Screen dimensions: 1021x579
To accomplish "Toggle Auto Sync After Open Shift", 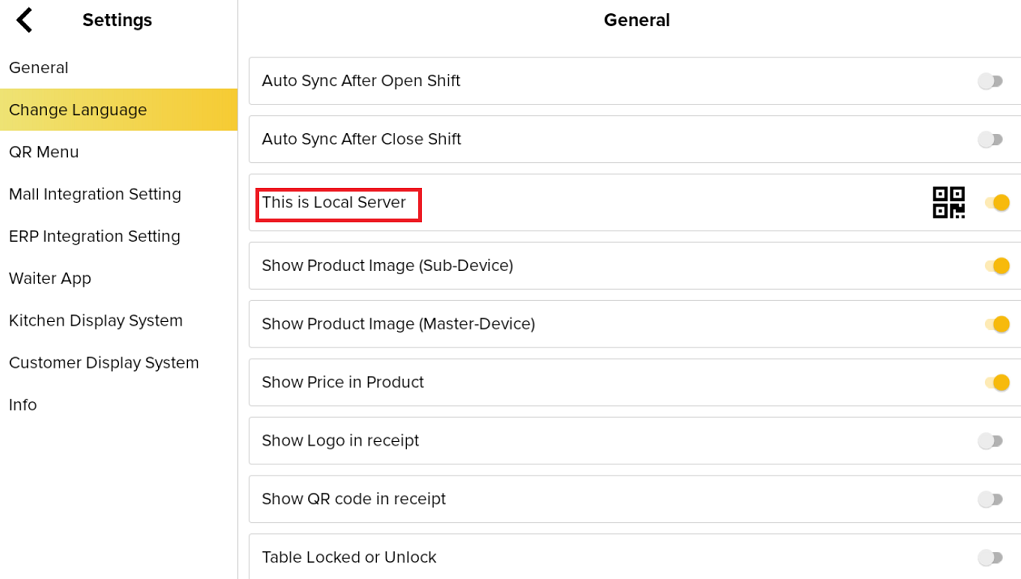I will [991, 81].
